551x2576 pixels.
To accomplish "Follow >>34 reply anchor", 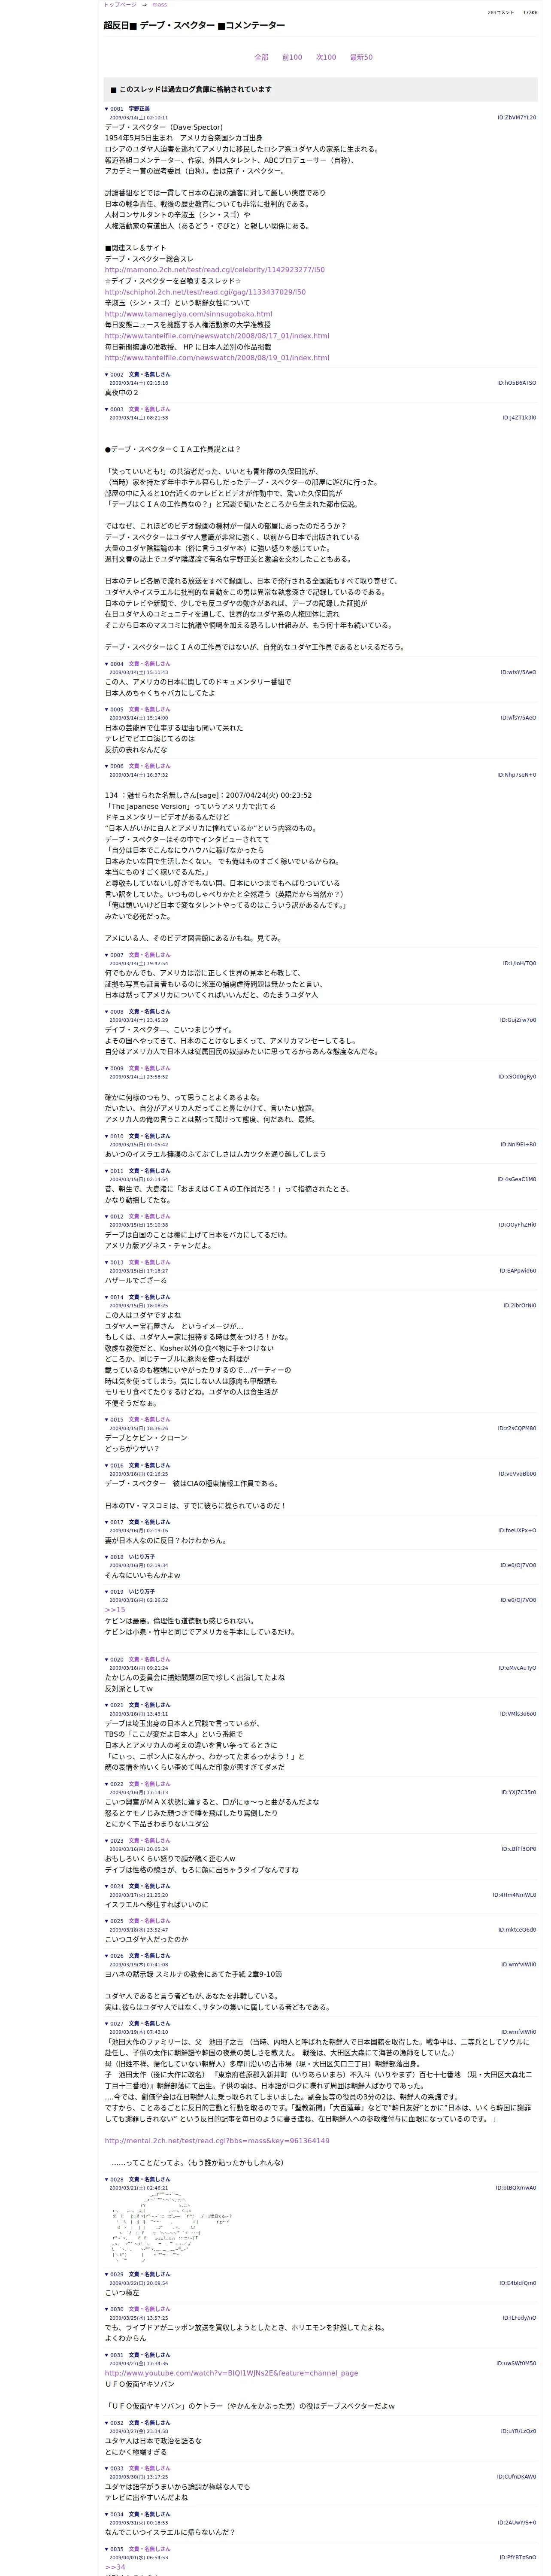I will [x=115, y=2567].
